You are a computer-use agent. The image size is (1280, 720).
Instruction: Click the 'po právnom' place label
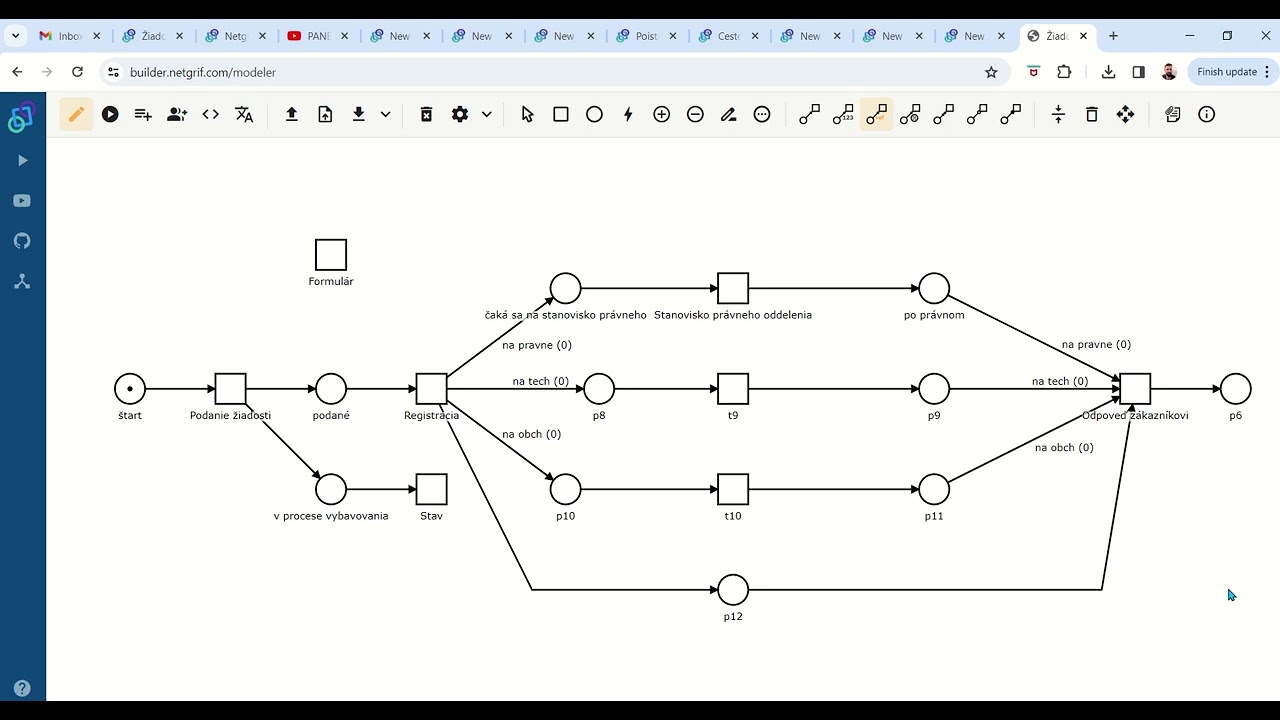coord(934,315)
